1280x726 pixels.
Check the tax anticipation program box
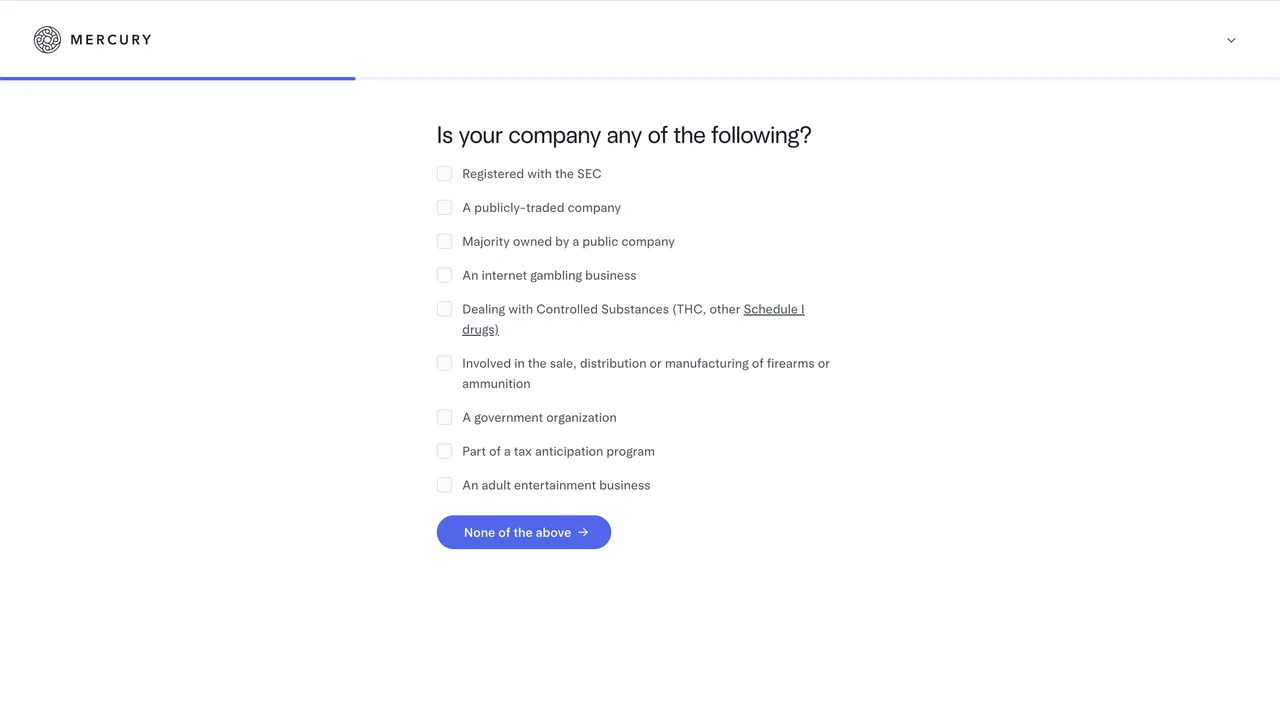coord(444,452)
